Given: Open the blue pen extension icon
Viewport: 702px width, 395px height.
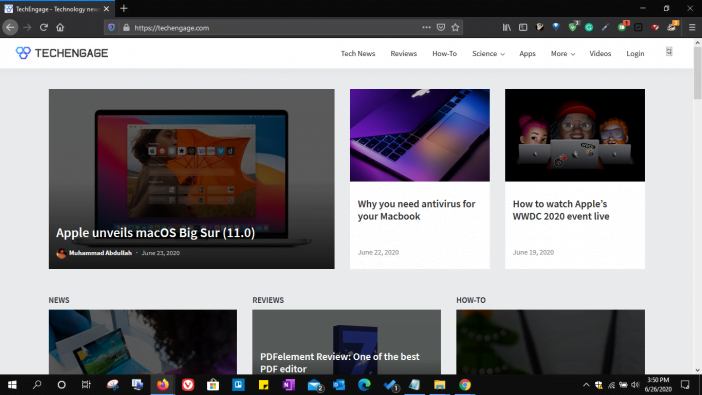Looking at the screenshot, I should tap(605, 27).
